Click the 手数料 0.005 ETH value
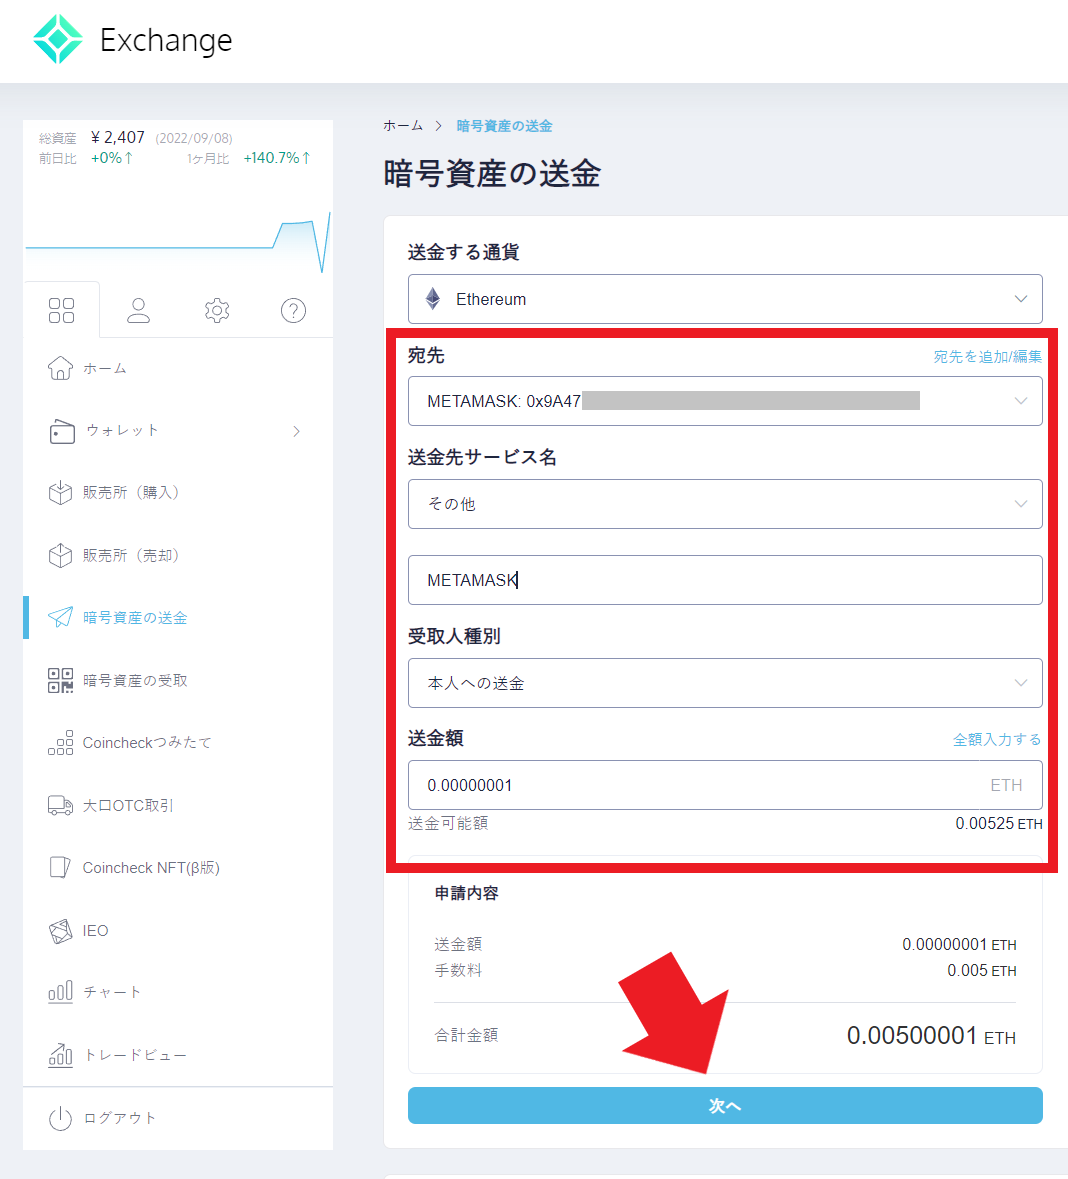The width and height of the screenshot is (1068, 1179). [x=982, y=971]
